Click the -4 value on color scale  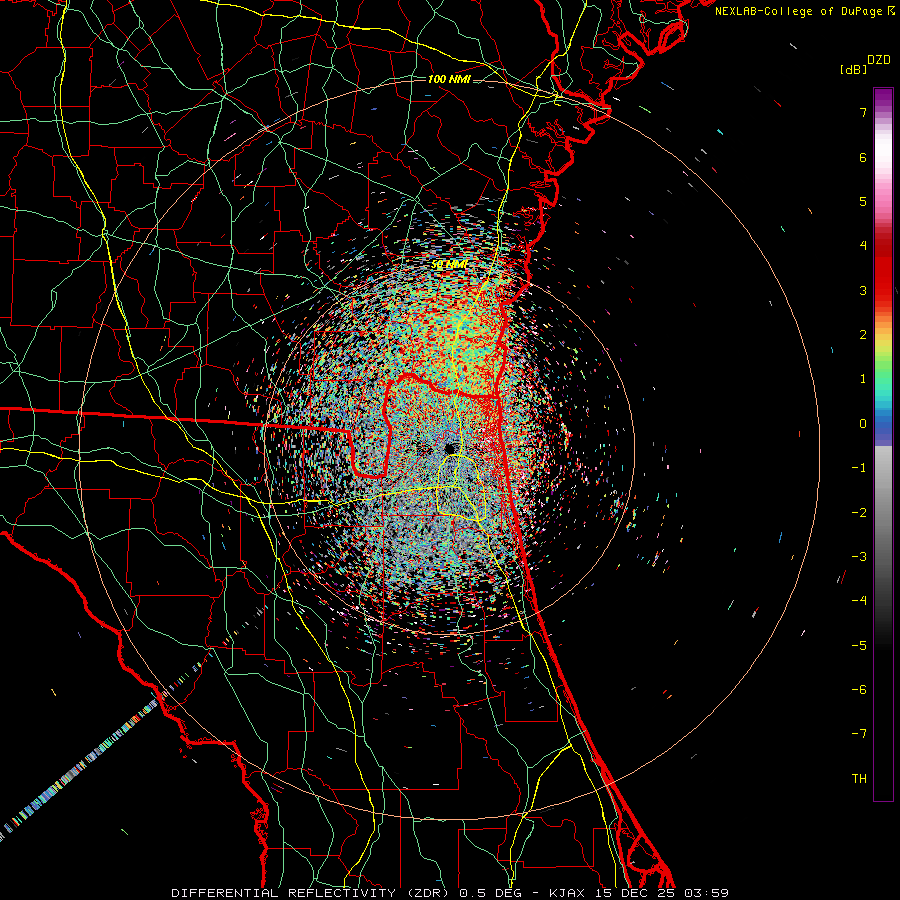pos(859,601)
